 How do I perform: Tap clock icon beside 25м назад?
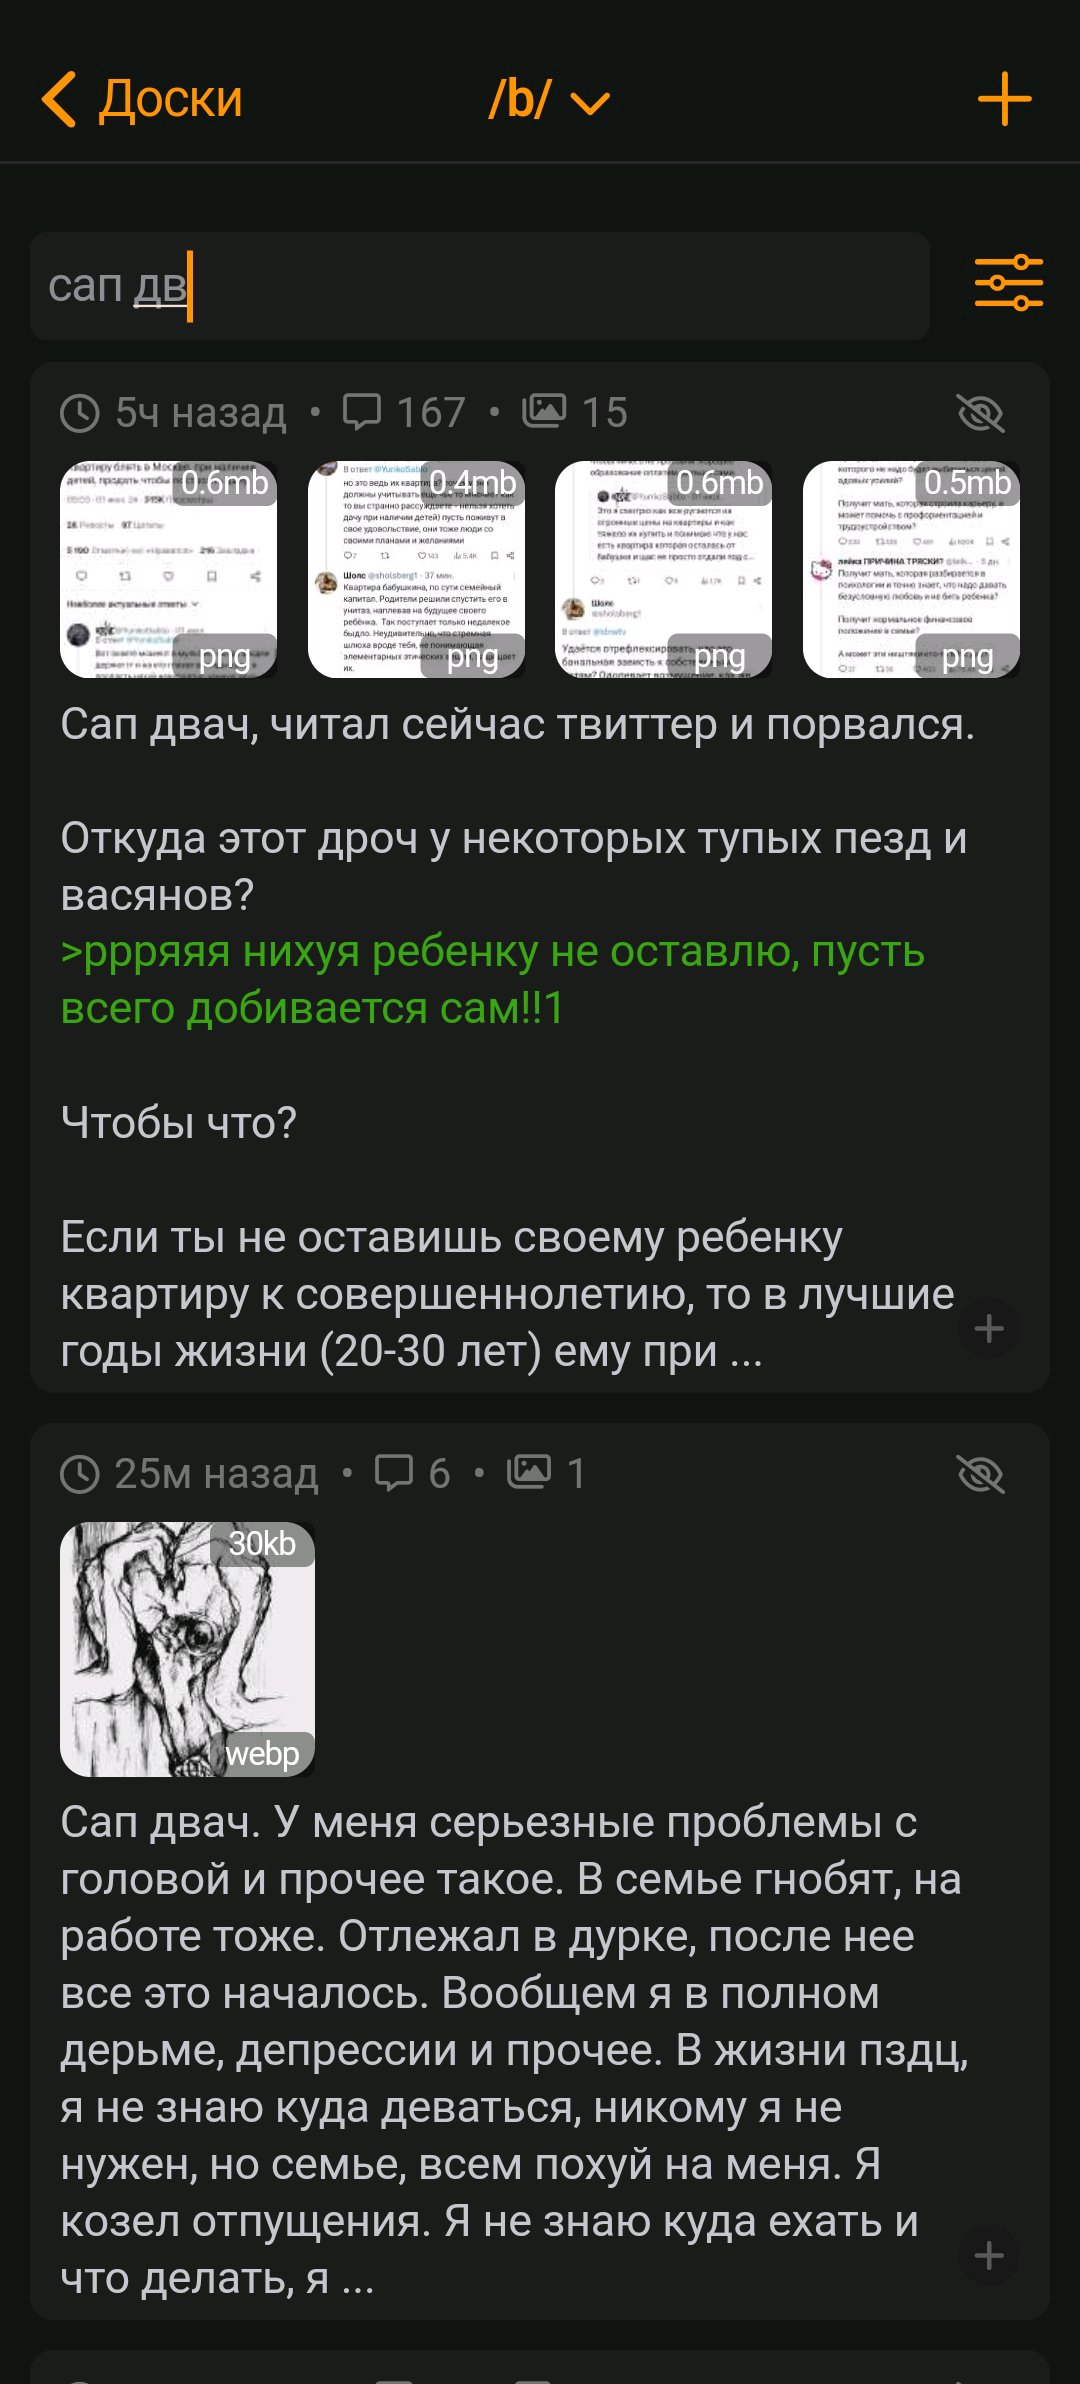point(80,1474)
